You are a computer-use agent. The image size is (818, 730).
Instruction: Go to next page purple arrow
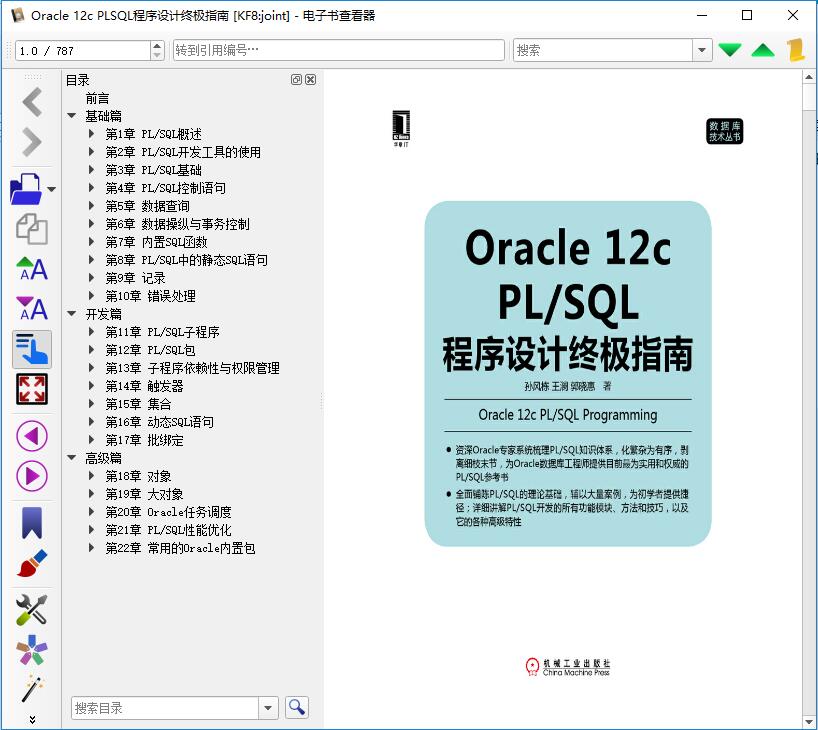pos(32,476)
